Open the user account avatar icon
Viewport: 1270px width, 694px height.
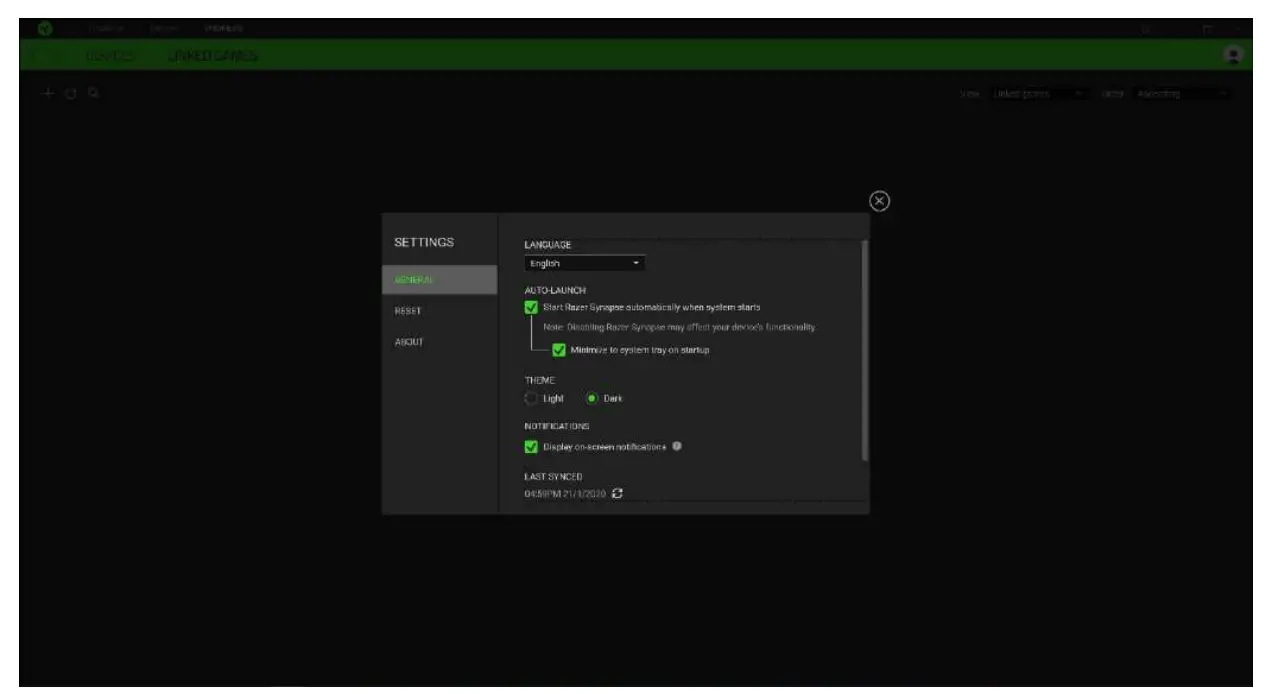coord(1234,55)
